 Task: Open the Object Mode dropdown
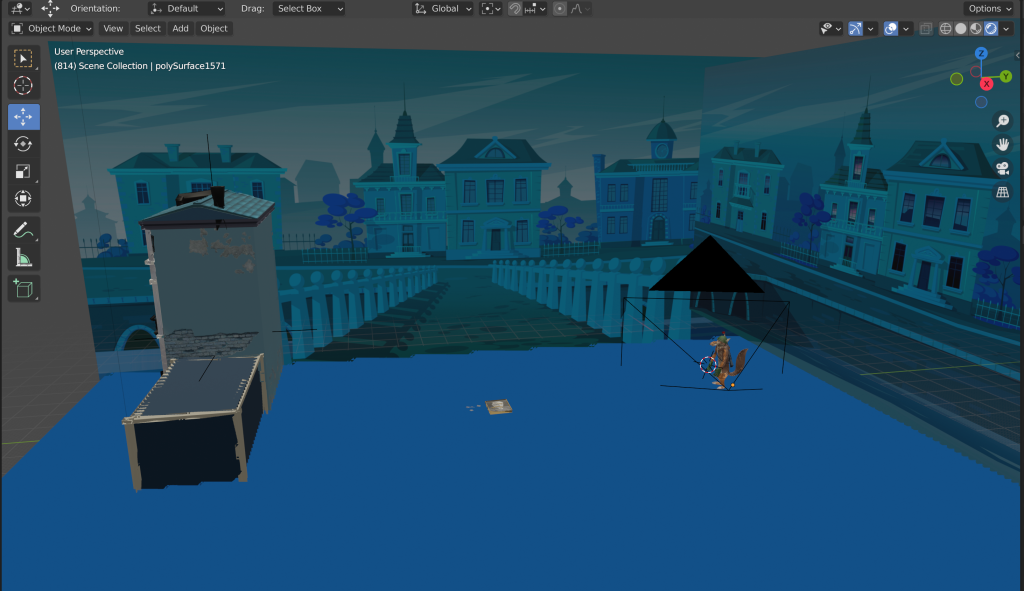click(51, 29)
